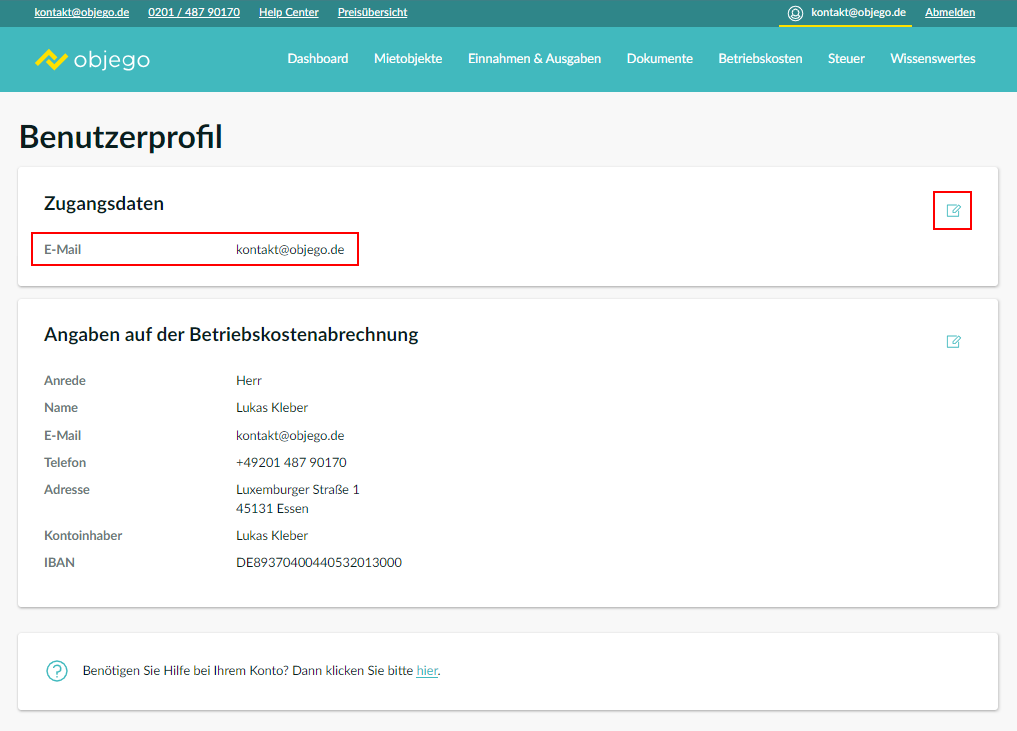Open the Steuer section

coord(846,59)
